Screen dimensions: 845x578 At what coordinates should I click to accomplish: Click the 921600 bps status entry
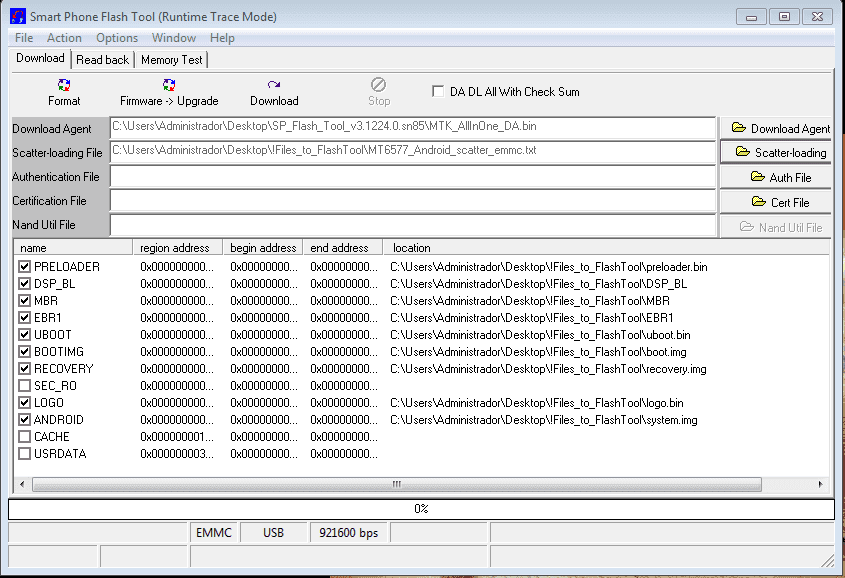pos(349,533)
